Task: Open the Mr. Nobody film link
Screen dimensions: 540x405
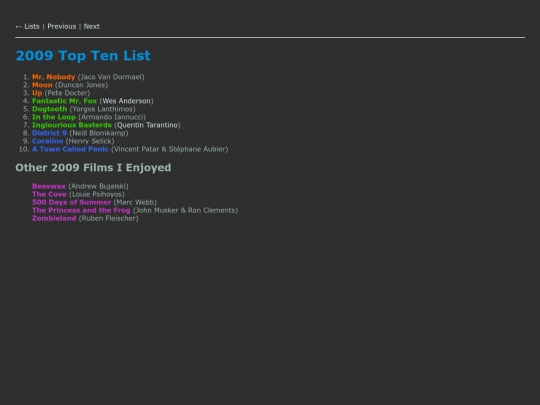Action: 54,77
